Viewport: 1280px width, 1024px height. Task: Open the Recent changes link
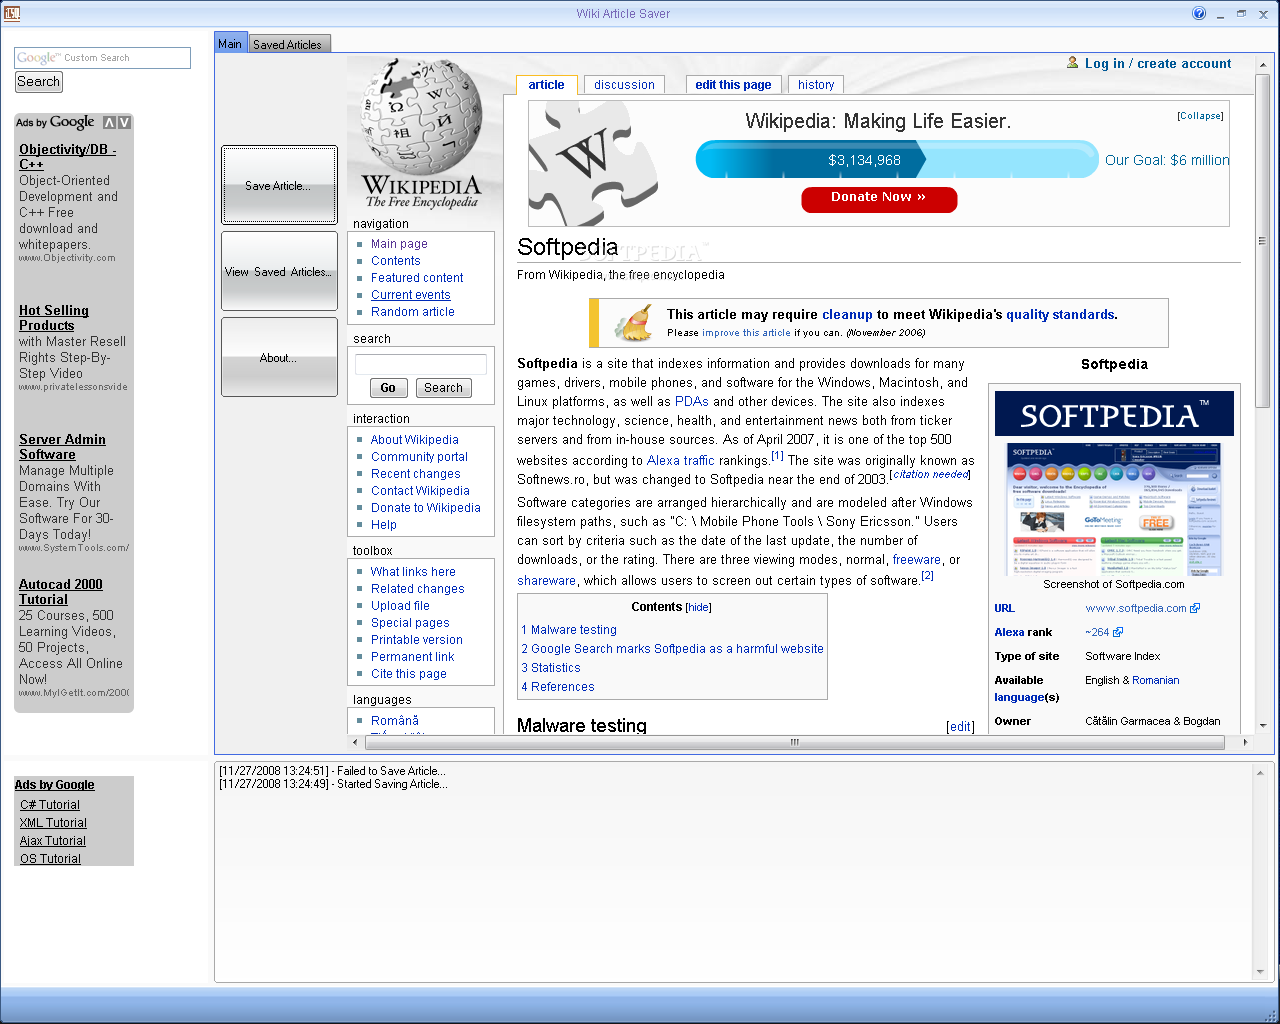[416, 474]
